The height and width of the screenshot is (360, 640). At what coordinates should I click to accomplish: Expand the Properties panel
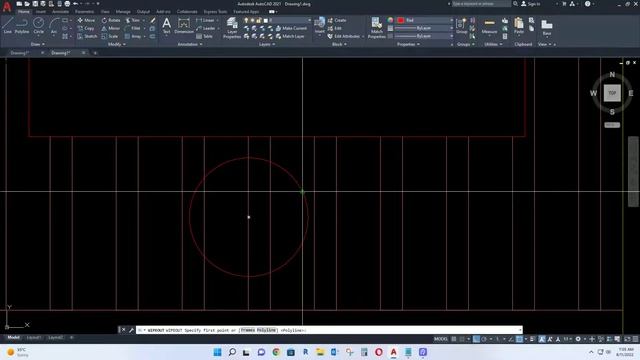click(408, 44)
